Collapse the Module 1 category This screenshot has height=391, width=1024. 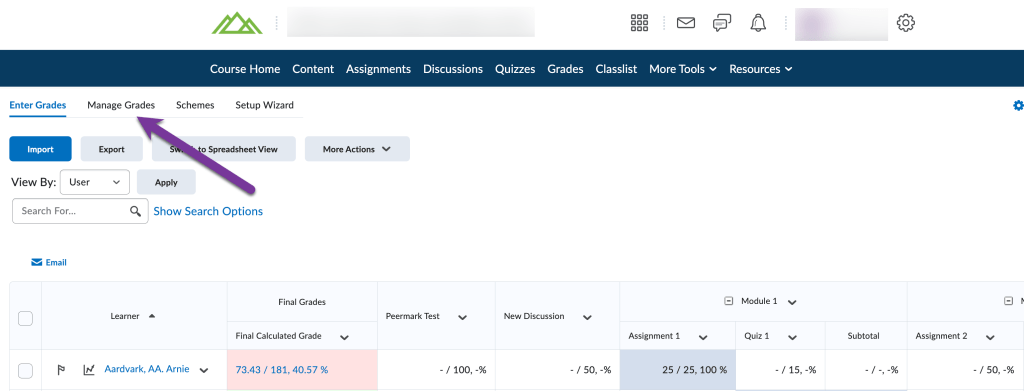click(729, 302)
